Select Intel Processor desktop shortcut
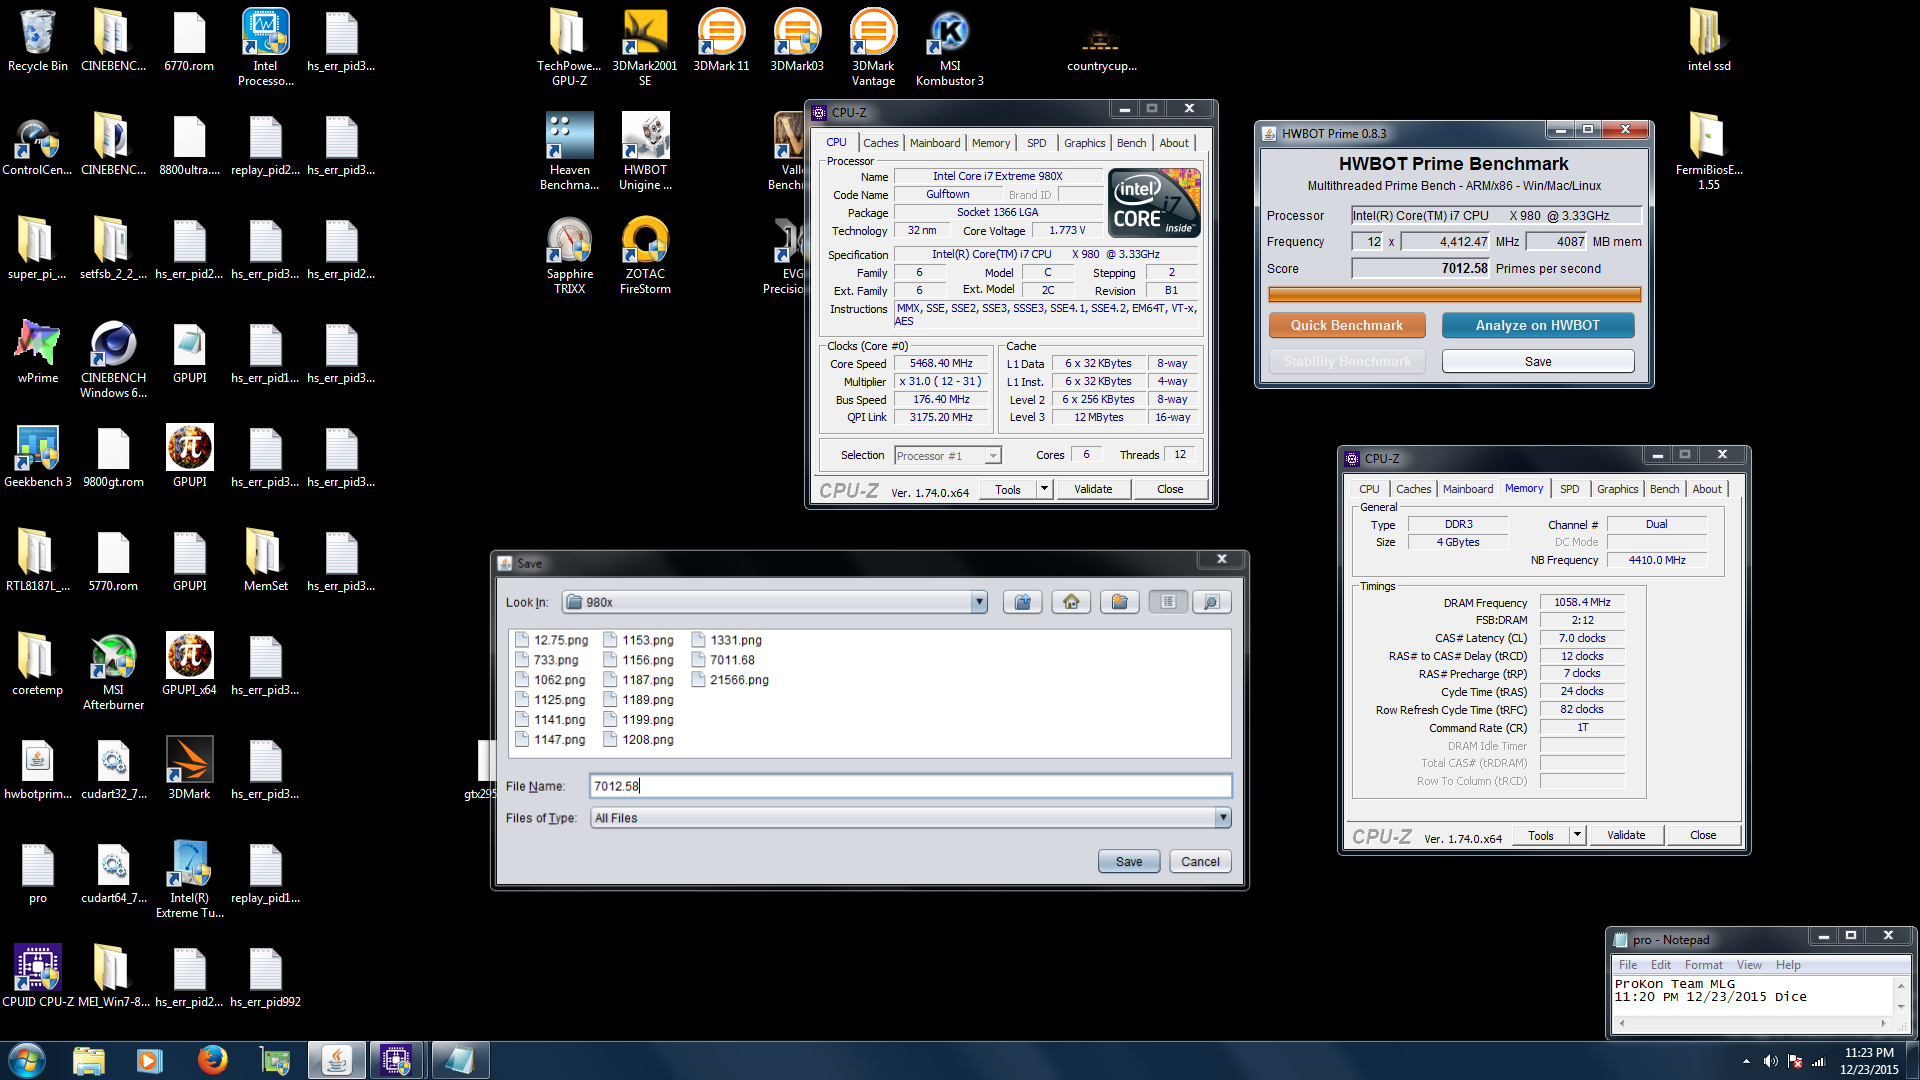The height and width of the screenshot is (1080, 1920). [x=265, y=48]
